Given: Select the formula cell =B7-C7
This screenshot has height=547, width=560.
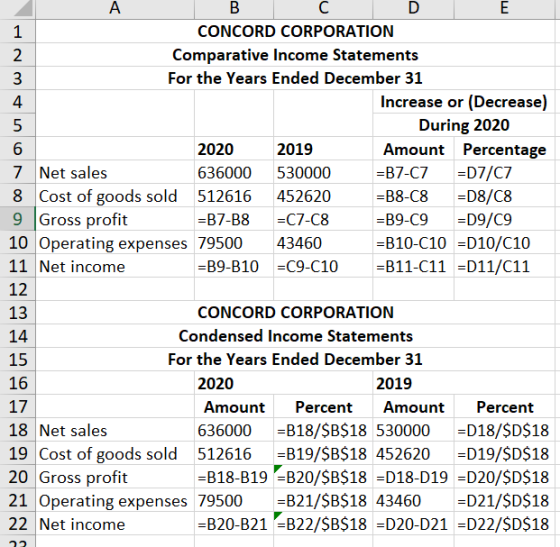Looking at the screenshot, I should [414, 172].
